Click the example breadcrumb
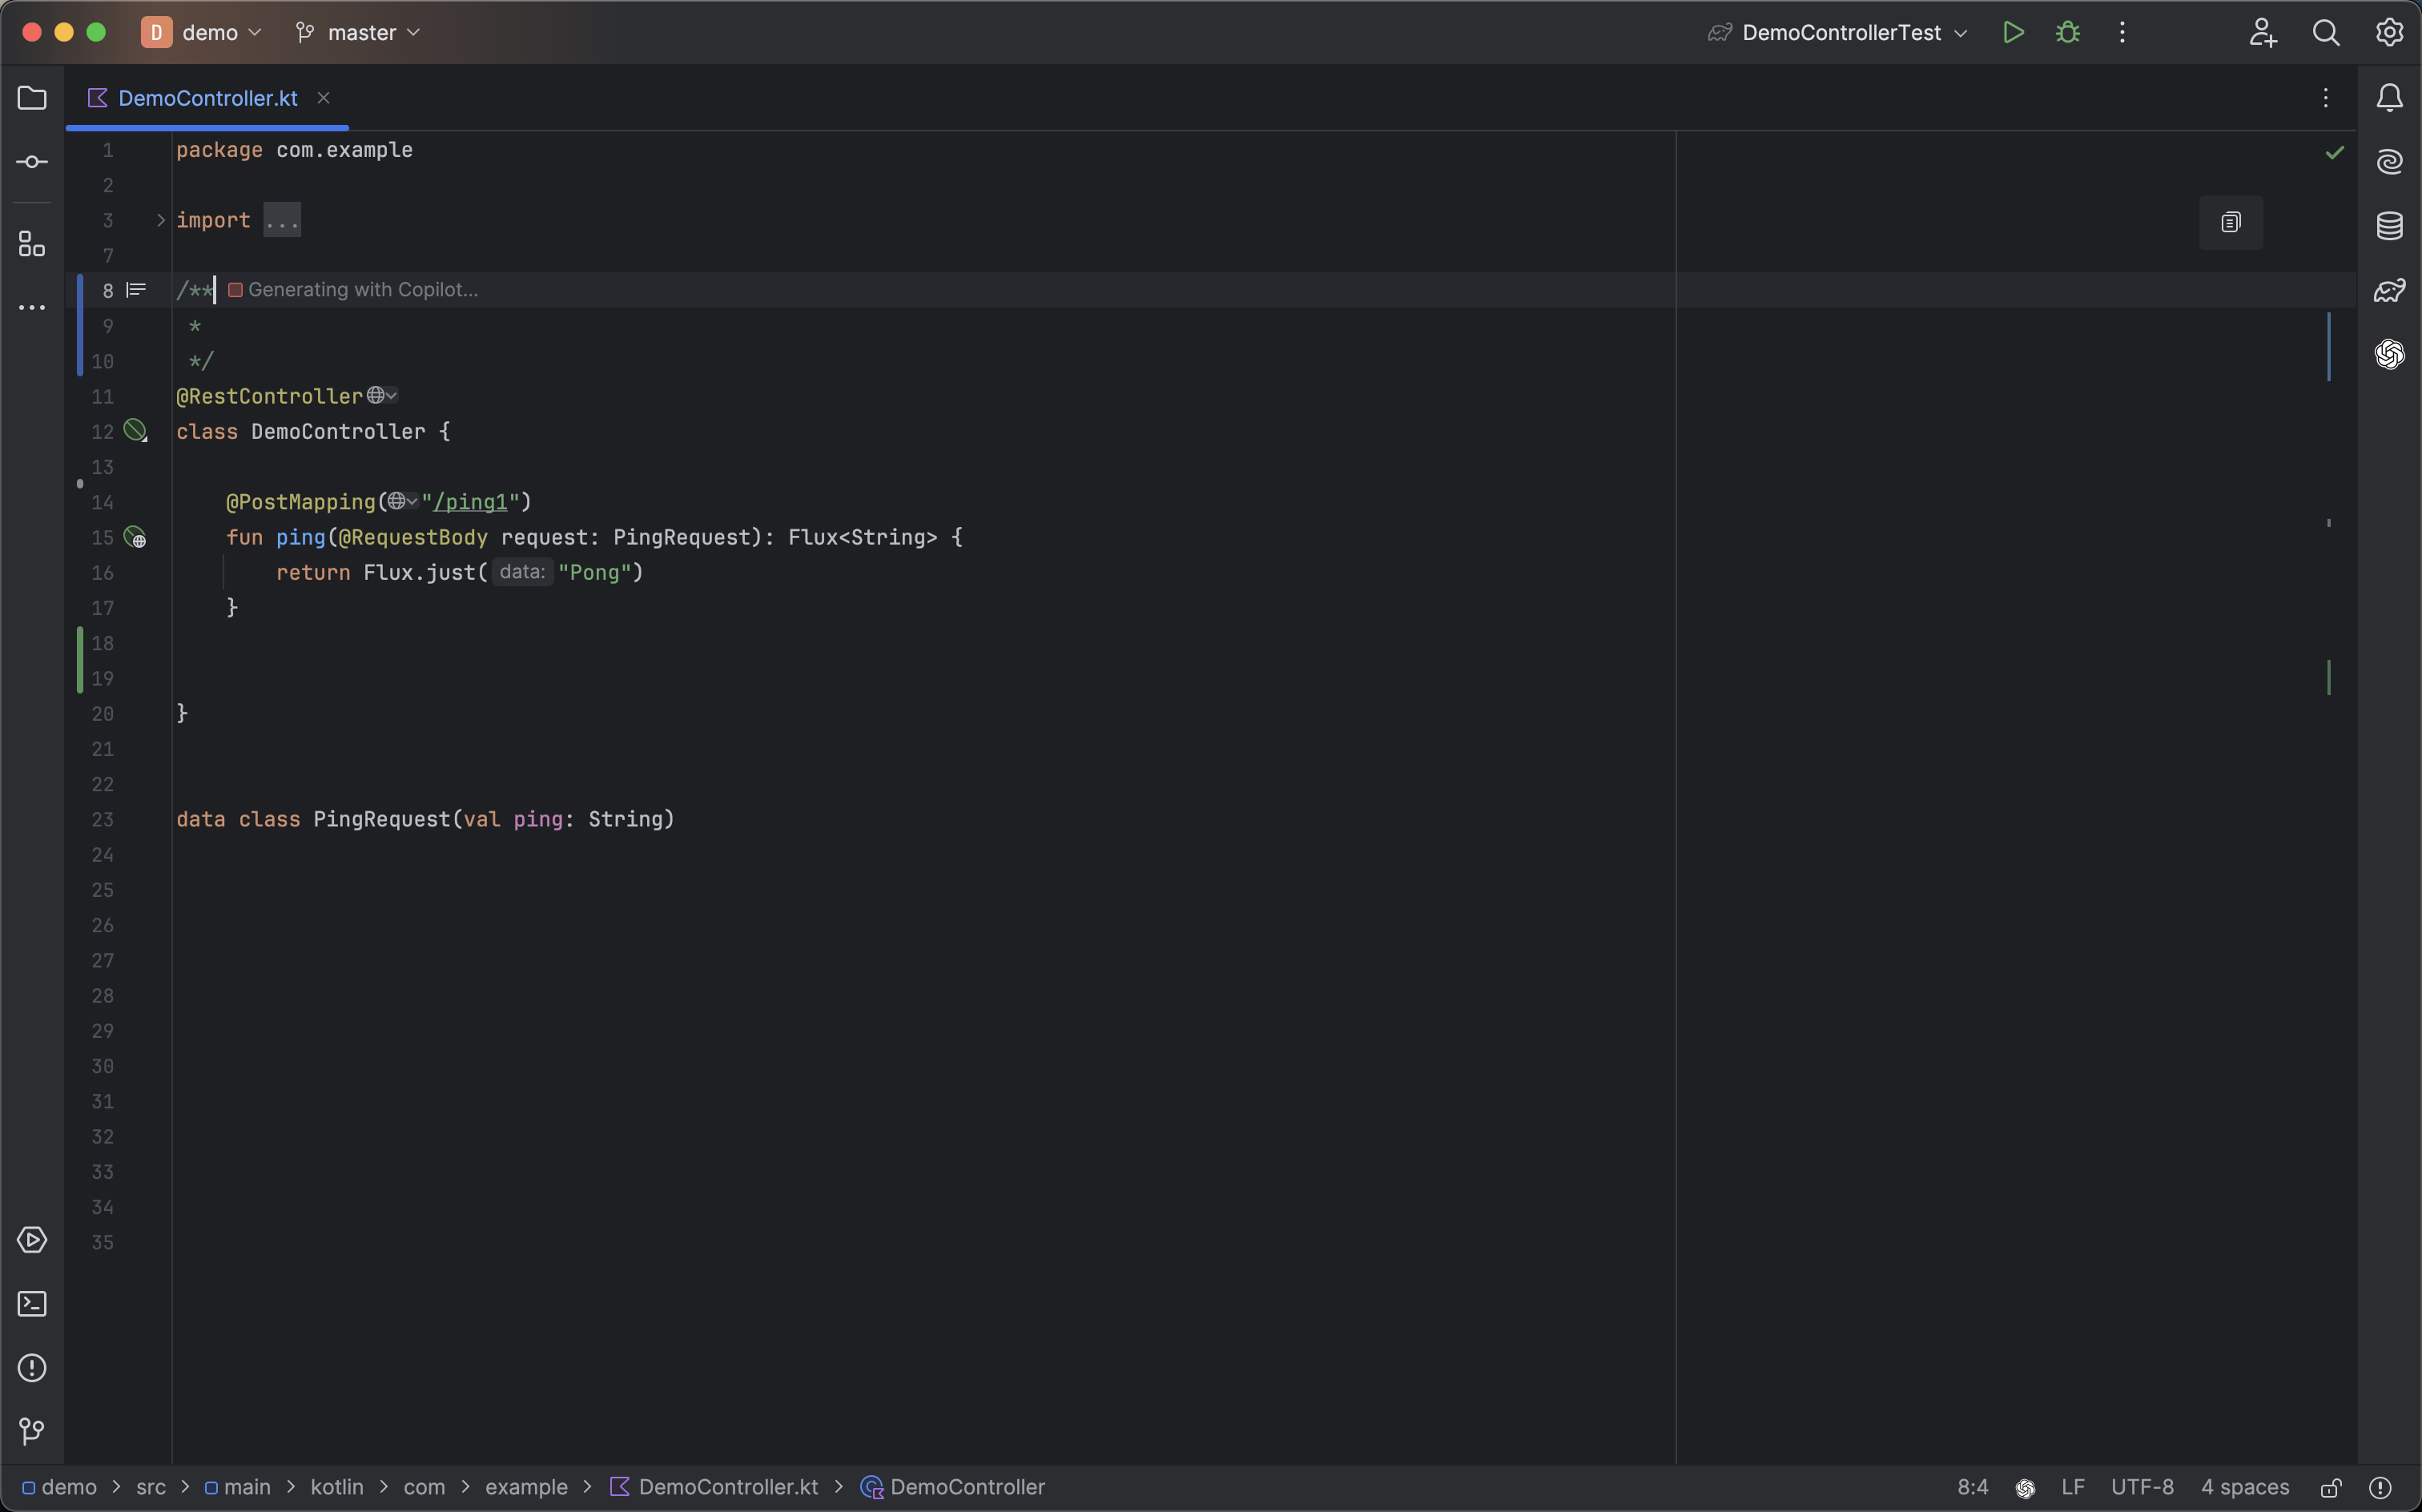 coord(527,1488)
